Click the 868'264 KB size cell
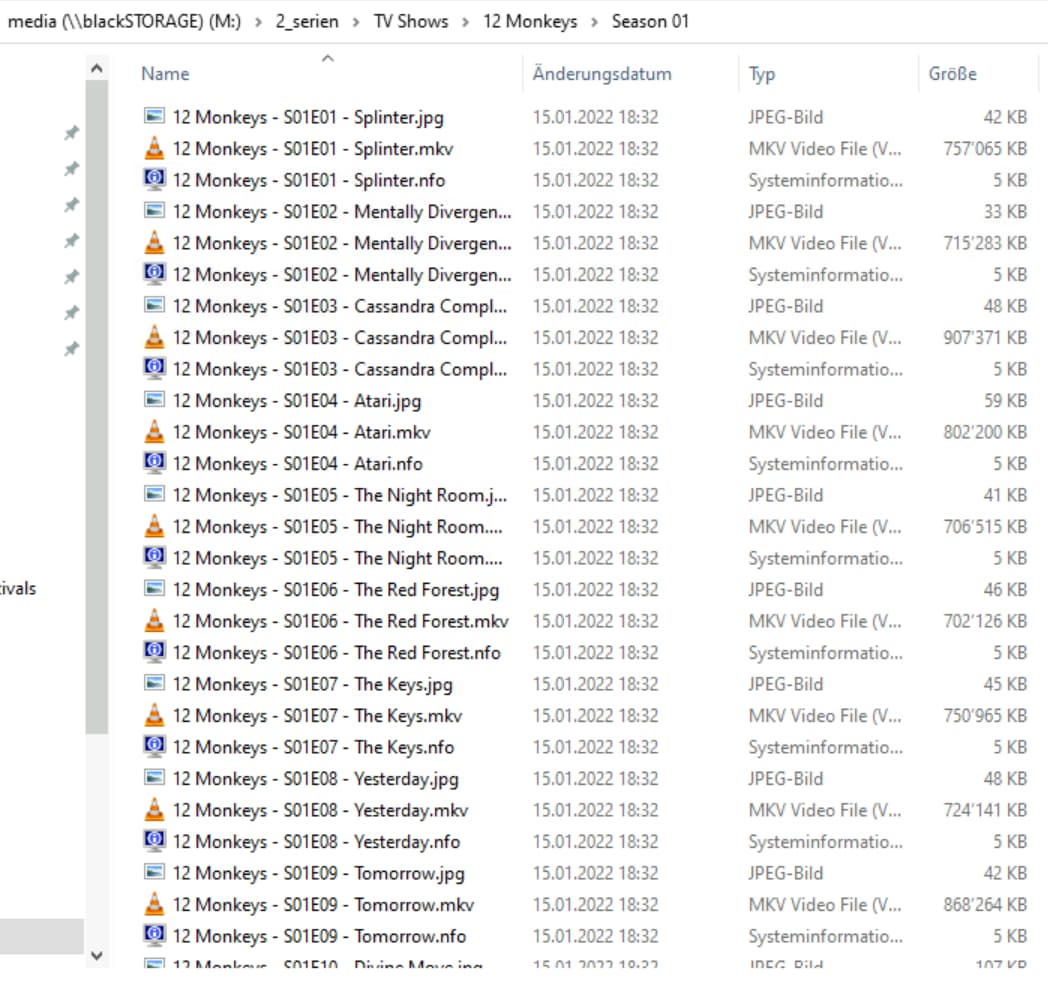Image resolution: width=1048 pixels, height=985 pixels. [x=985, y=903]
